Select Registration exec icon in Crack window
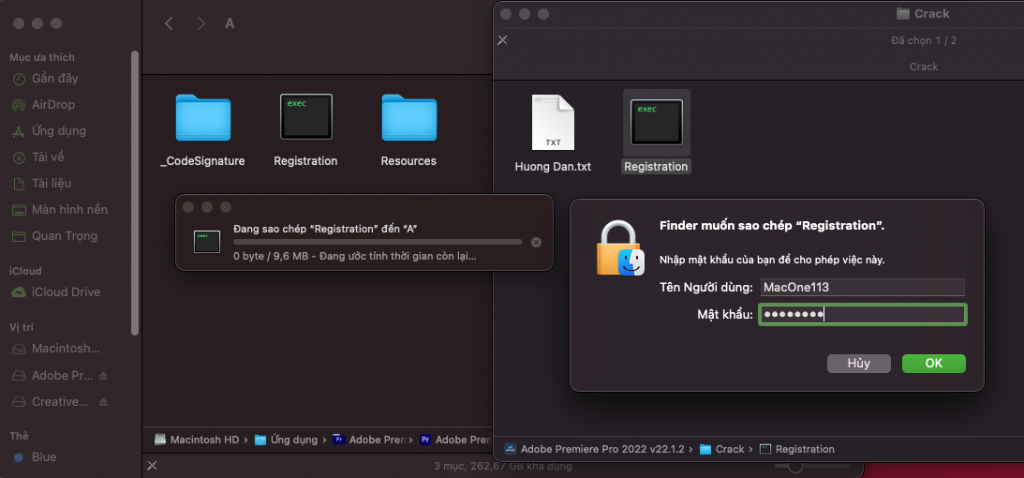 [656, 122]
